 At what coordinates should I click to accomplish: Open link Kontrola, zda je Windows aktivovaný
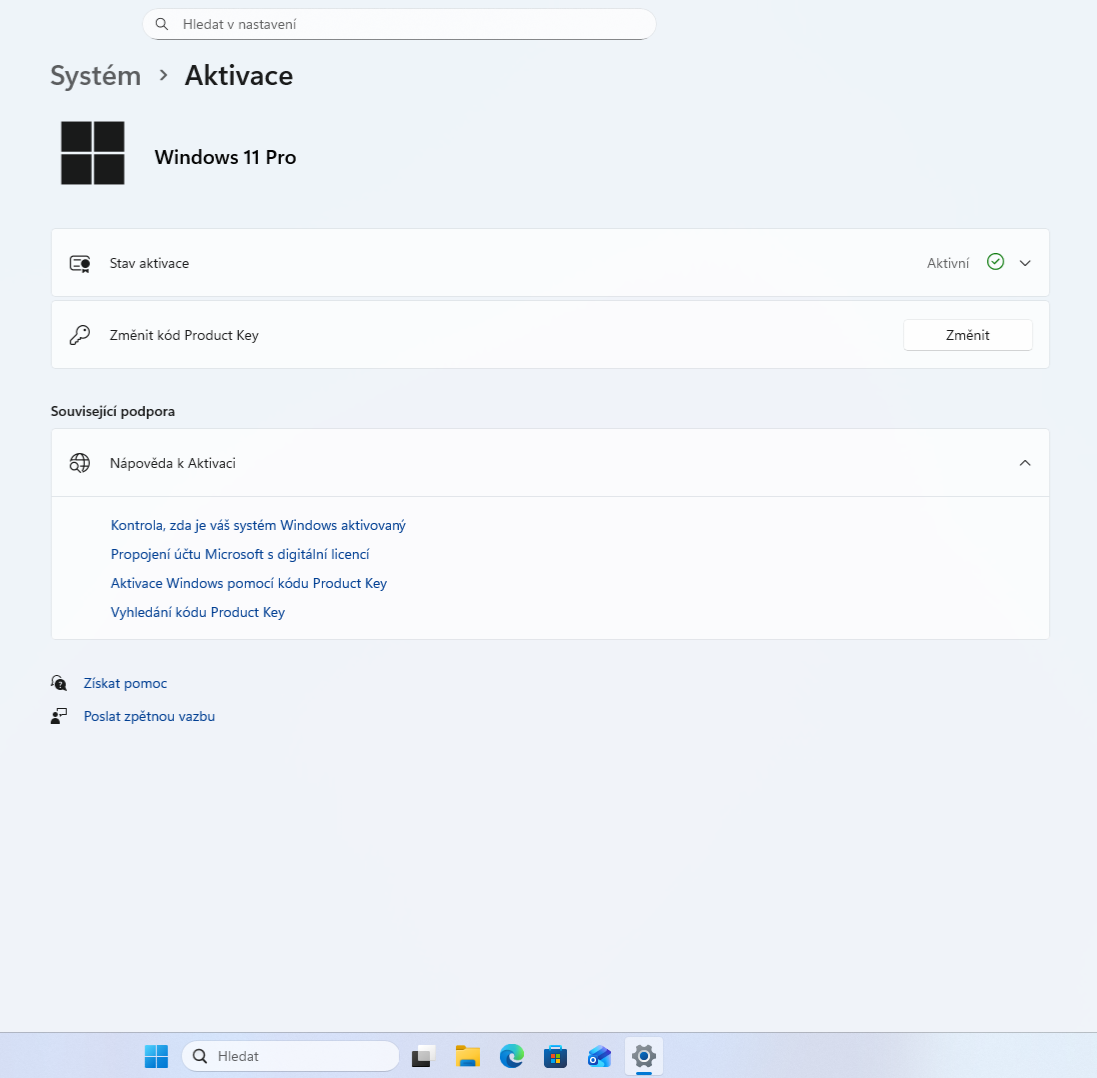point(258,525)
